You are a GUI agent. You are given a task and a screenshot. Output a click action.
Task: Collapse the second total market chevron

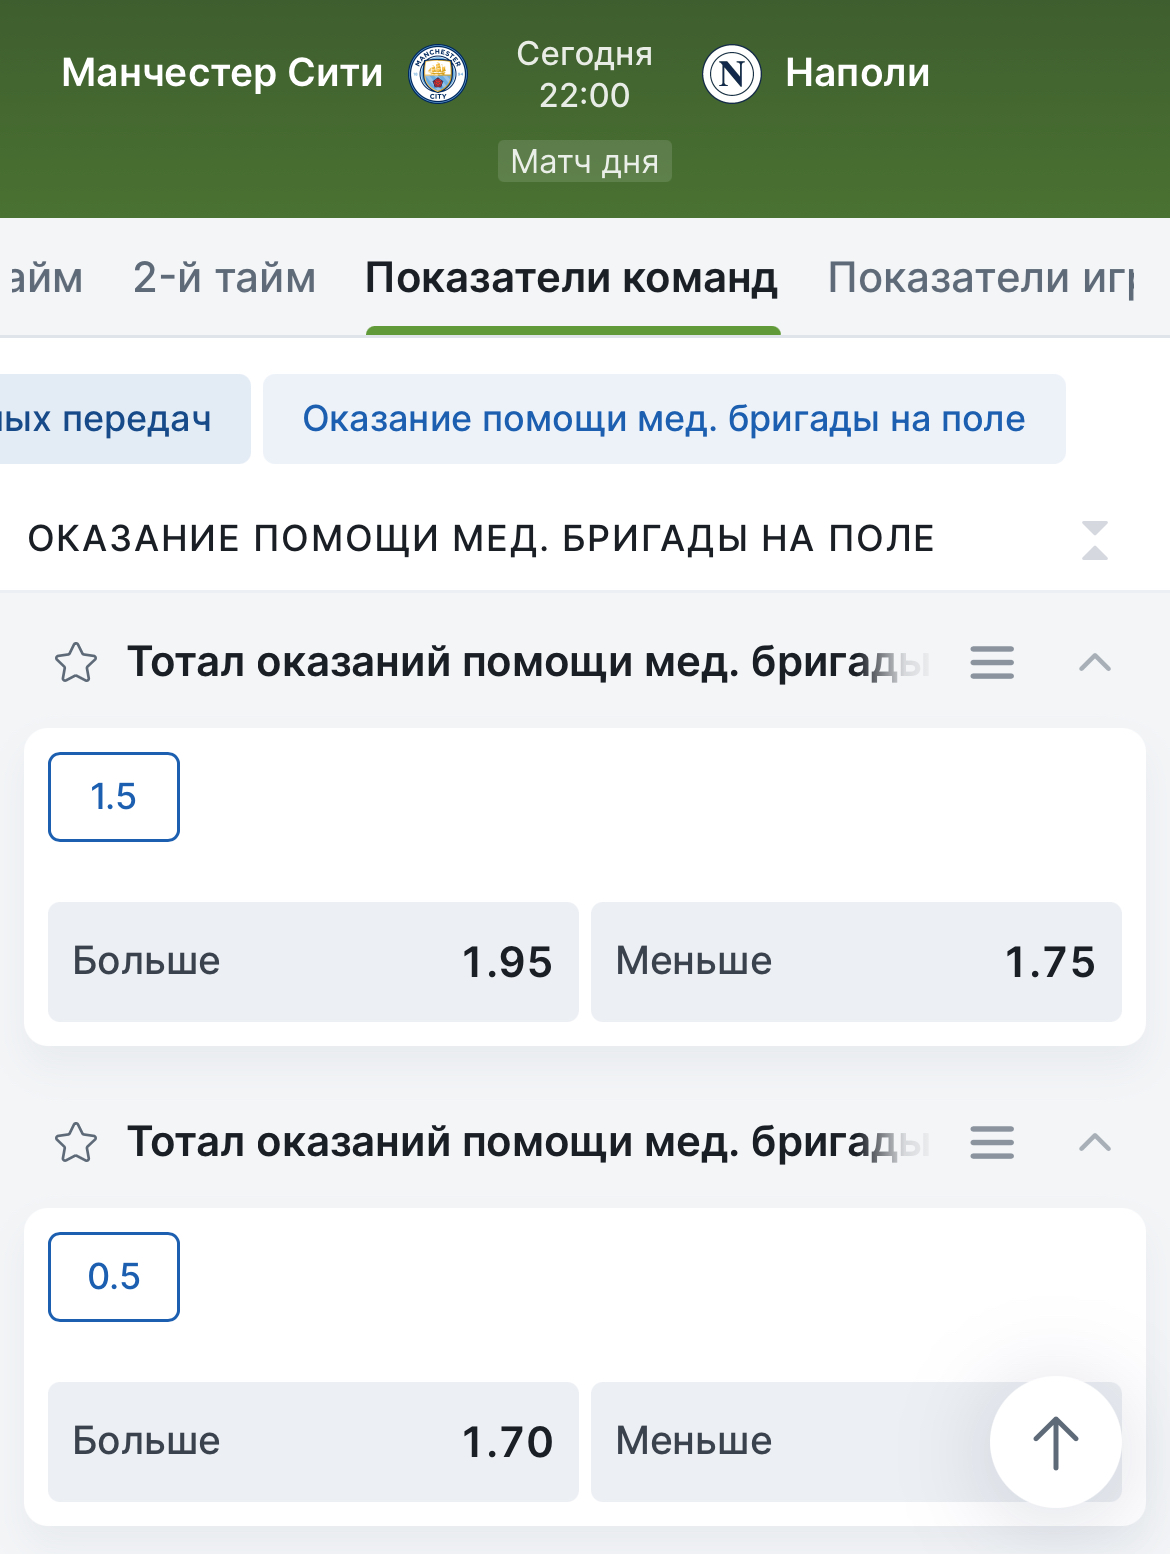tap(1095, 1142)
